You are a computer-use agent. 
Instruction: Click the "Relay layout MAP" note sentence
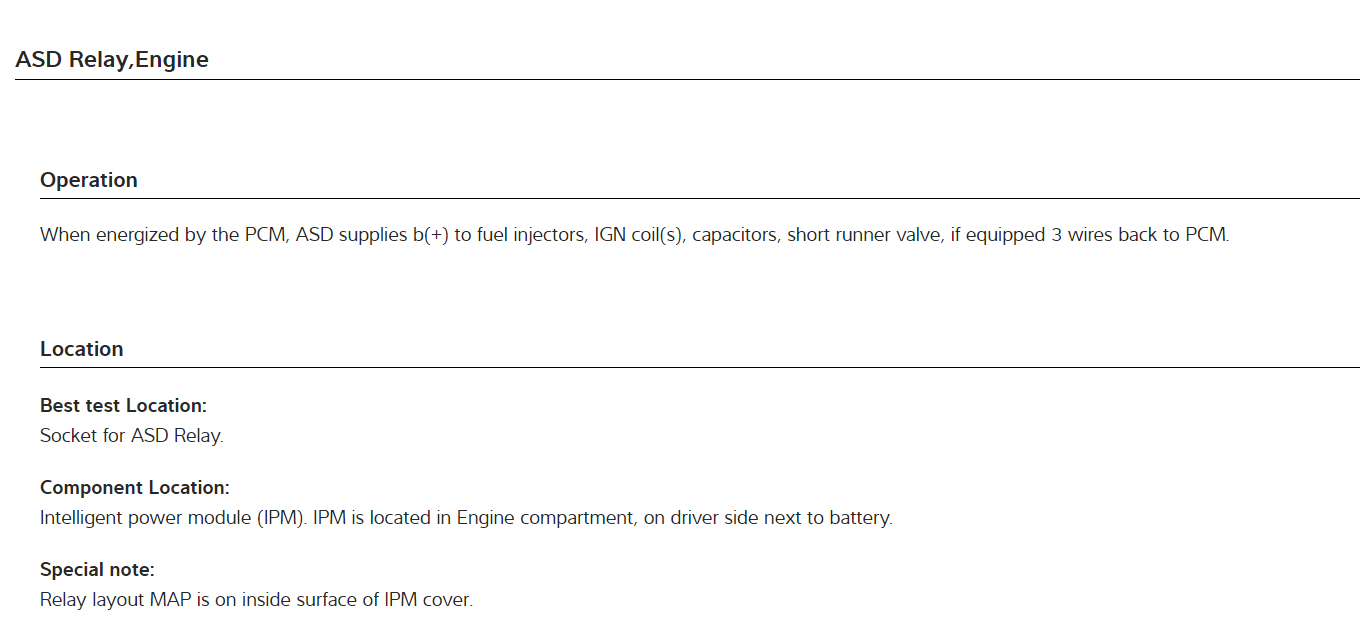(x=256, y=600)
